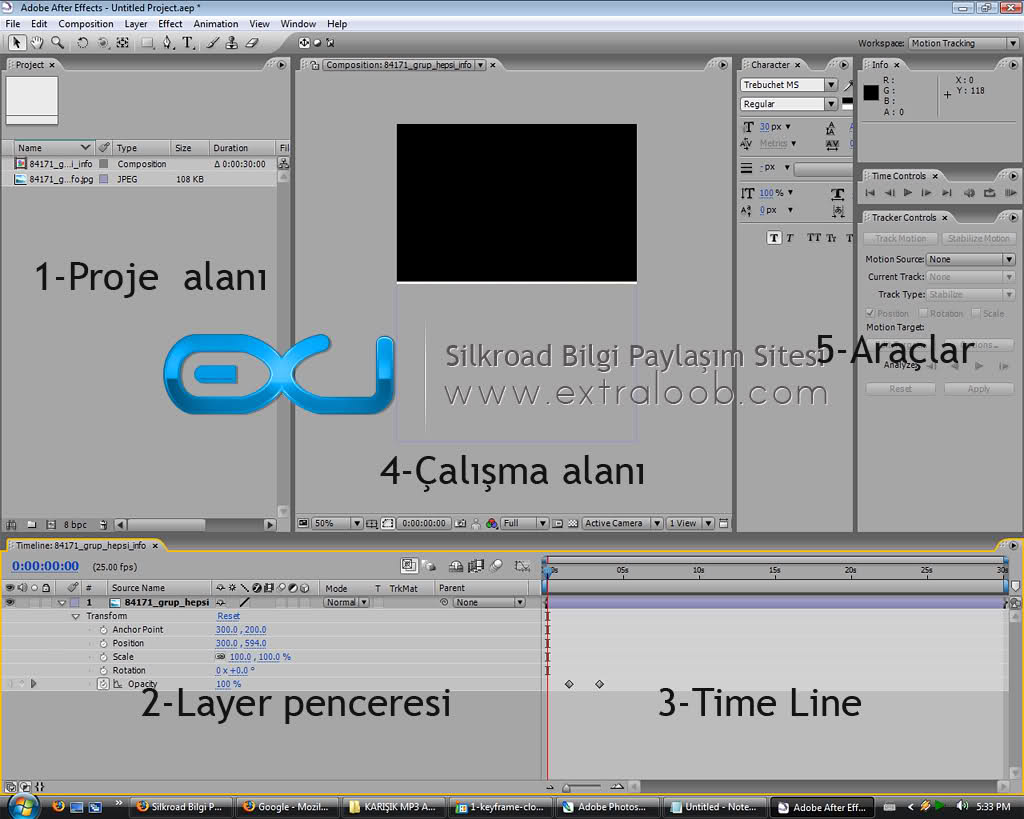
Task: Click the Faux Italic button in Character panel
Action: (x=790, y=238)
